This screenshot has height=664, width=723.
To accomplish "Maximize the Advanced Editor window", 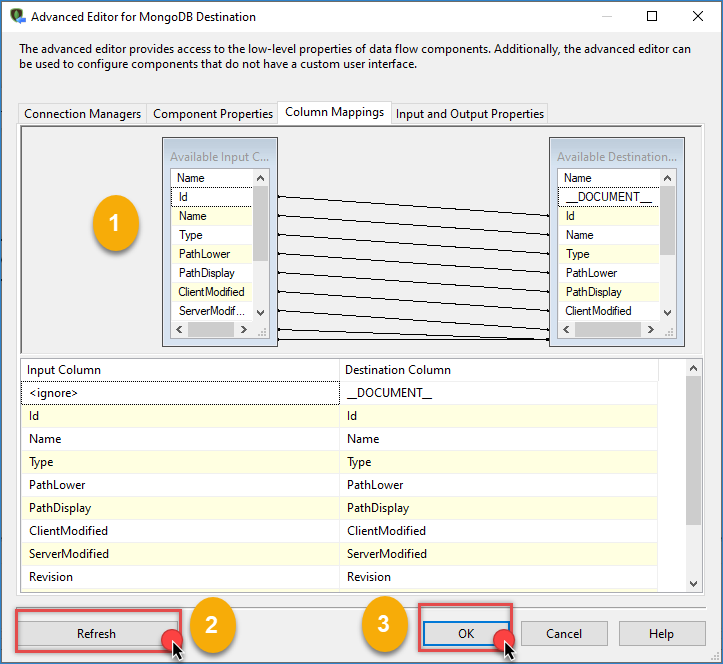I will click(652, 16).
